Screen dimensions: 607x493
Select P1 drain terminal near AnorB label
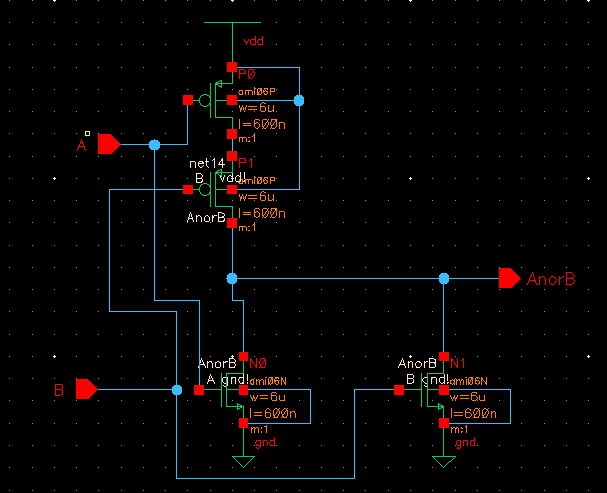point(232,223)
